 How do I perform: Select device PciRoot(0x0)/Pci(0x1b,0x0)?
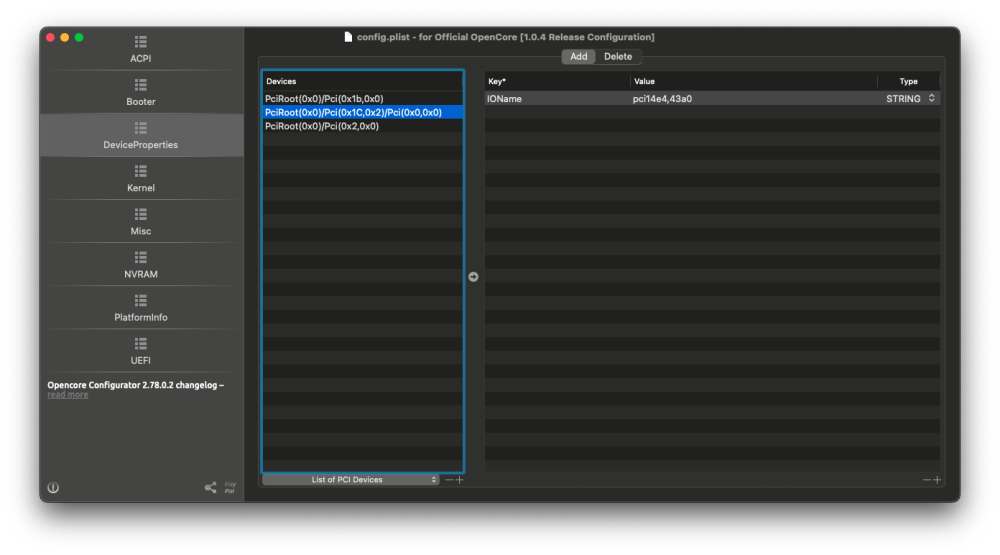(362, 99)
